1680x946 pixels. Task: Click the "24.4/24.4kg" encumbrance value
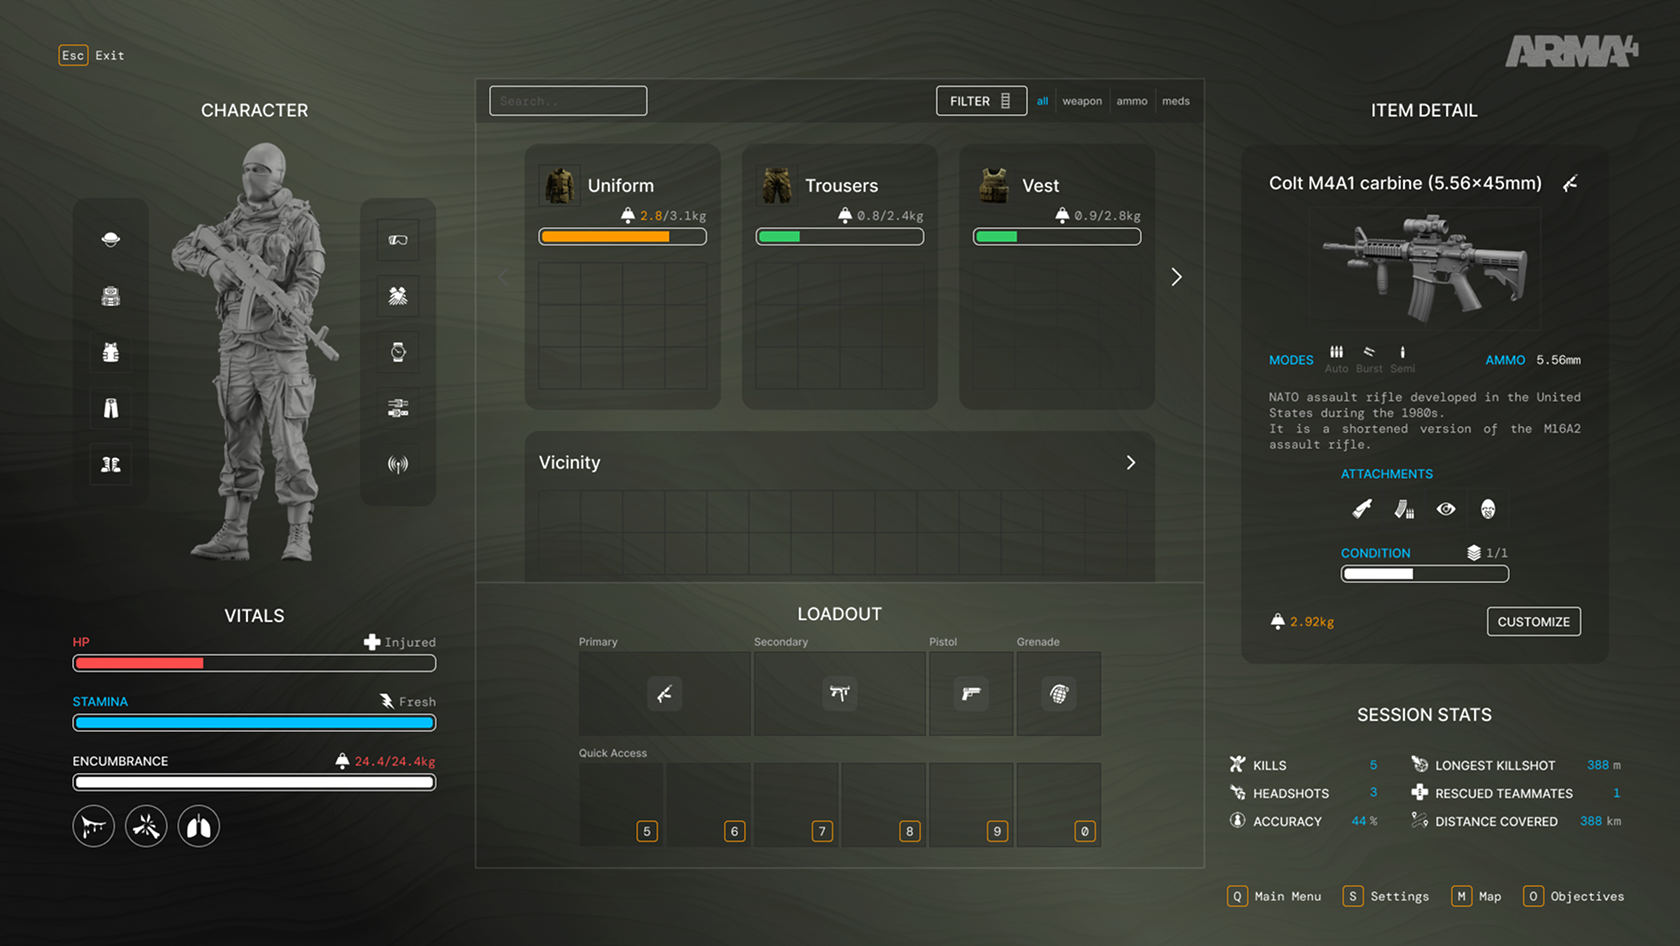click(x=395, y=761)
